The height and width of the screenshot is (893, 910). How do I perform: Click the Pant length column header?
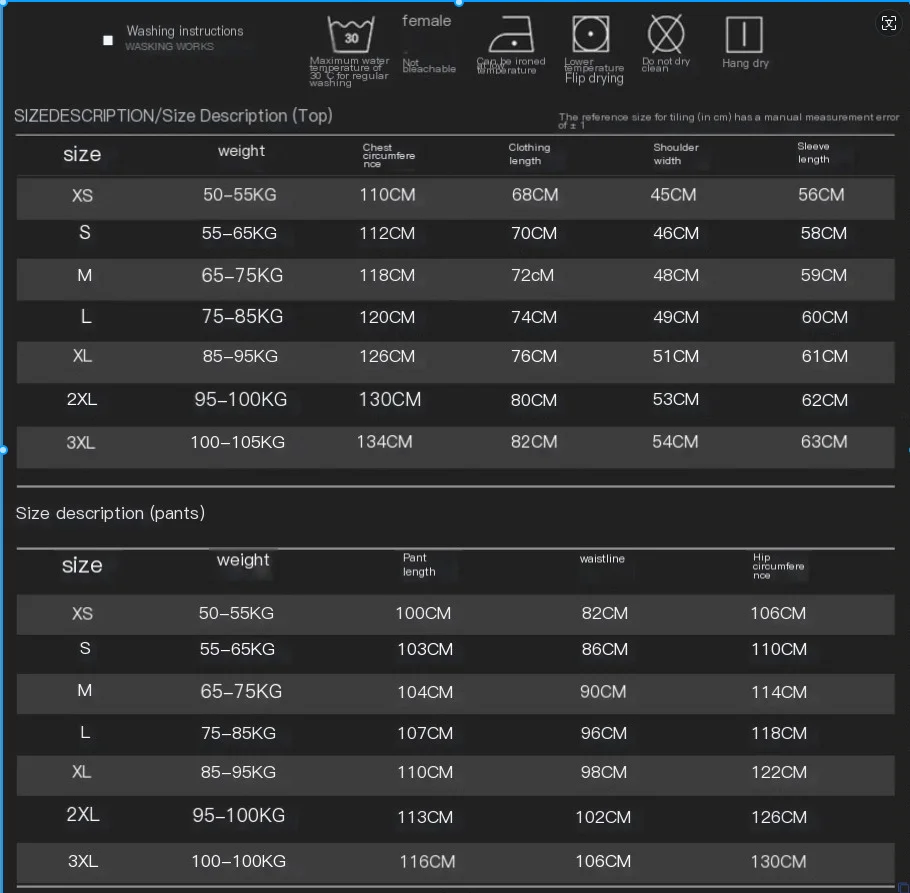click(419, 565)
